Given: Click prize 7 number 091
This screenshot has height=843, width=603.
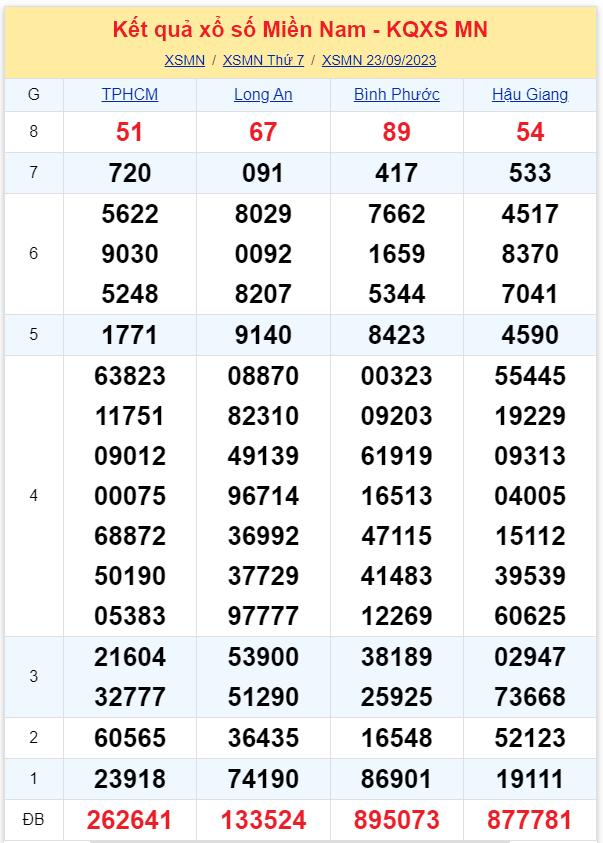Looking at the screenshot, I should (263, 173).
